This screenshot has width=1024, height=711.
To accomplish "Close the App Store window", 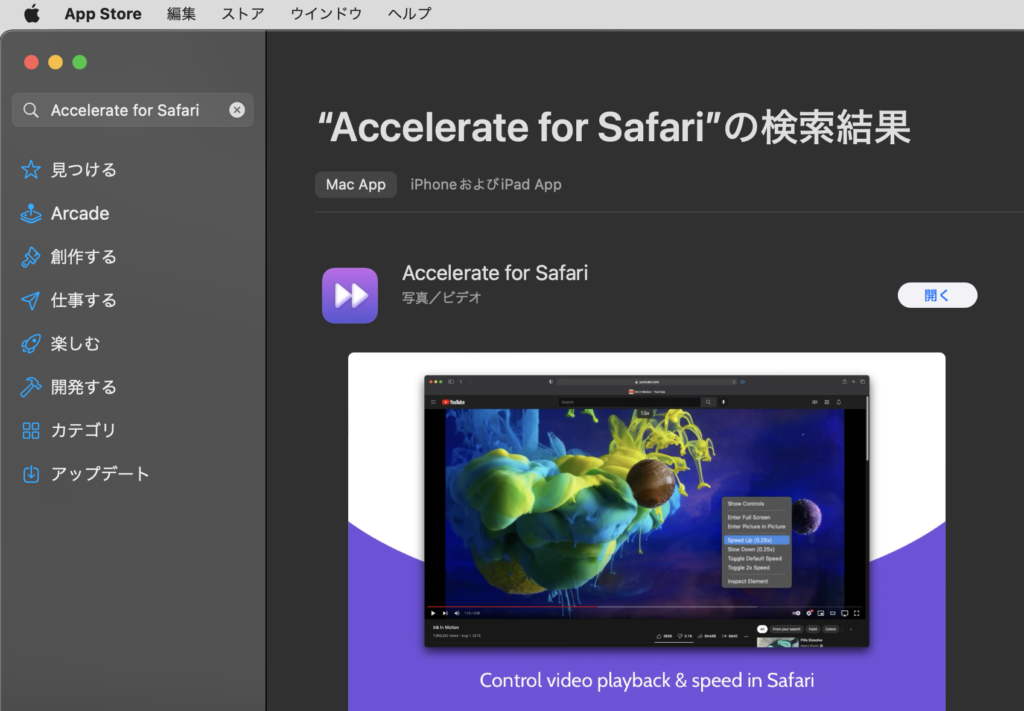I will coord(31,62).
